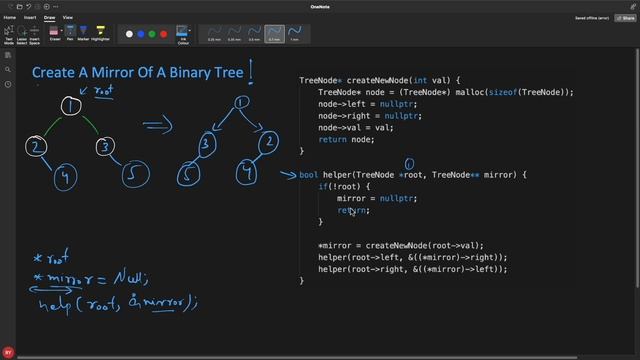Image resolution: width=640 pixels, height=360 pixels.
Task: Click the pen icon at top right corner
Action: [x=633, y=7]
